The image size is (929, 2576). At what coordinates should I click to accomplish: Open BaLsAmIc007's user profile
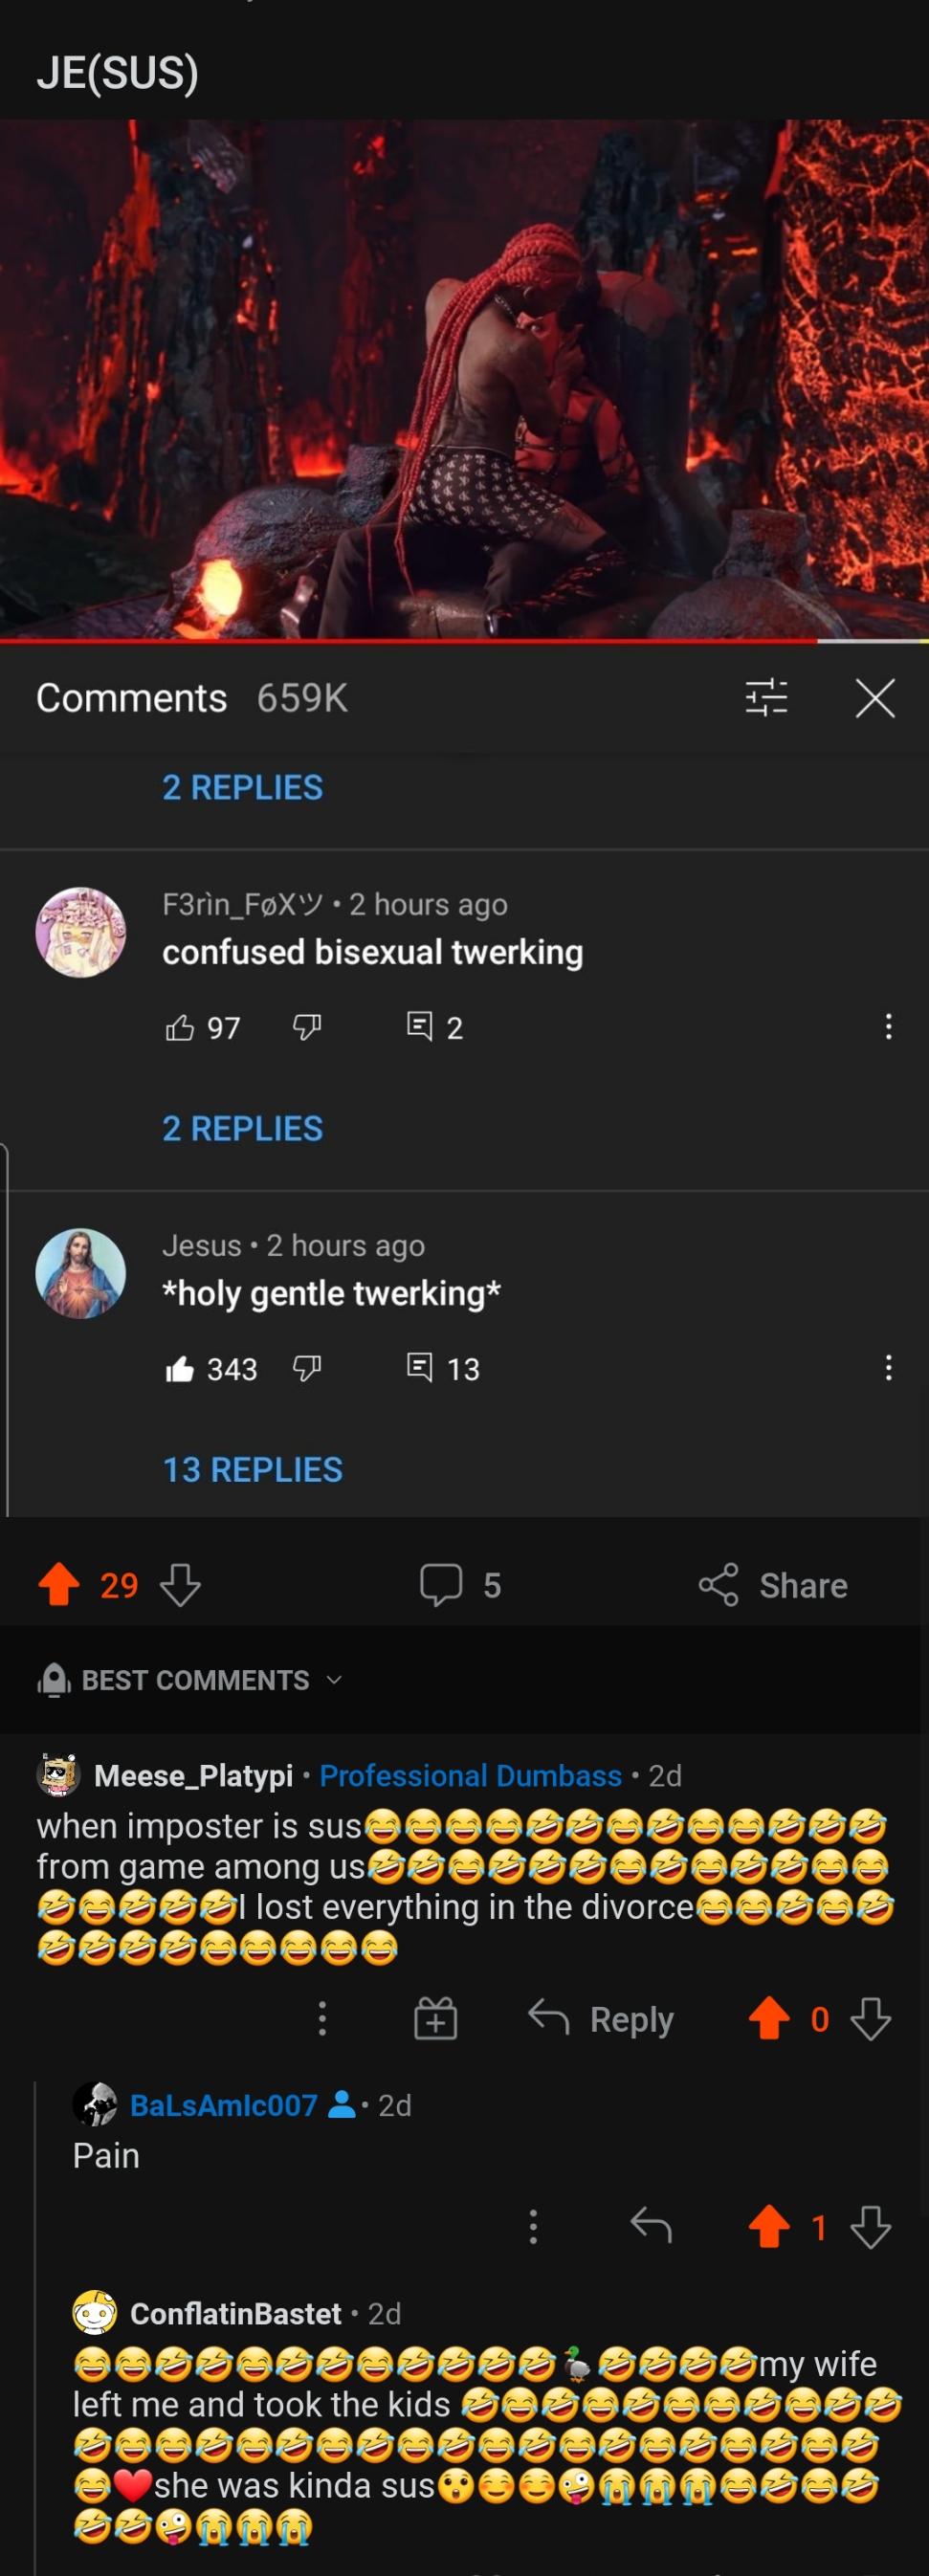[x=223, y=2106]
